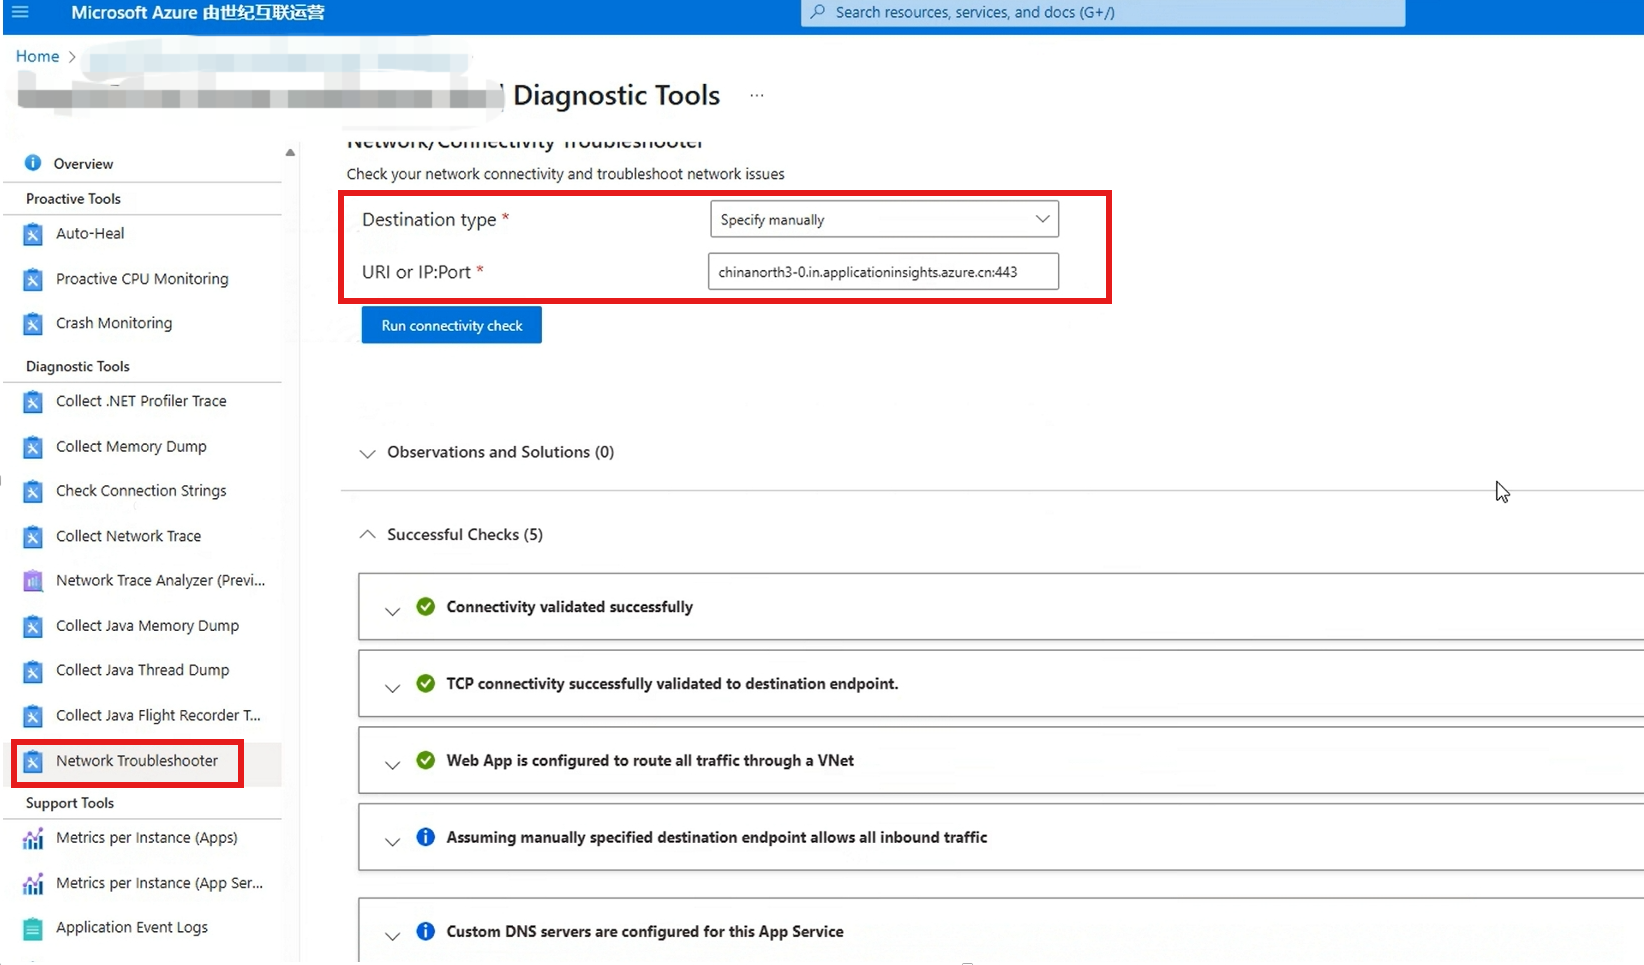Viewport: 1644px width, 965px height.
Task: Expand Observations and Solutions (0)
Action: (x=367, y=453)
